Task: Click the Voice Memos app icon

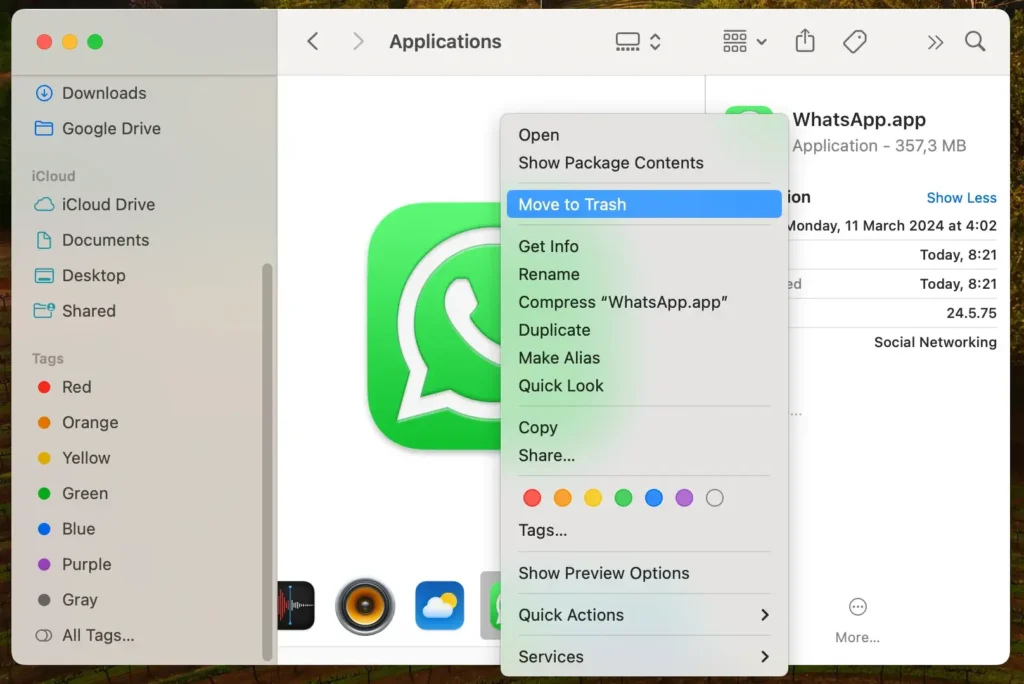Action: [296, 606]
